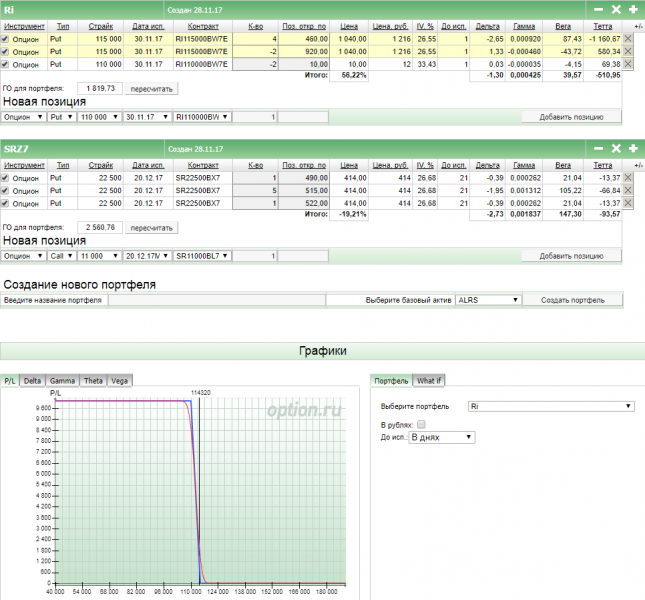Switch to the Gamma chart tab

62,380
